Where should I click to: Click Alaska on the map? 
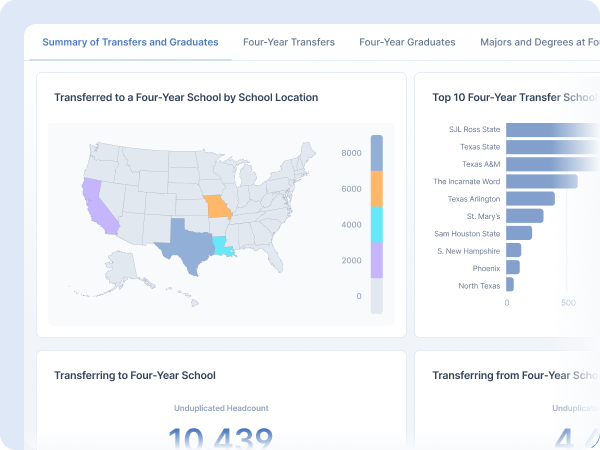coord(122,264)
